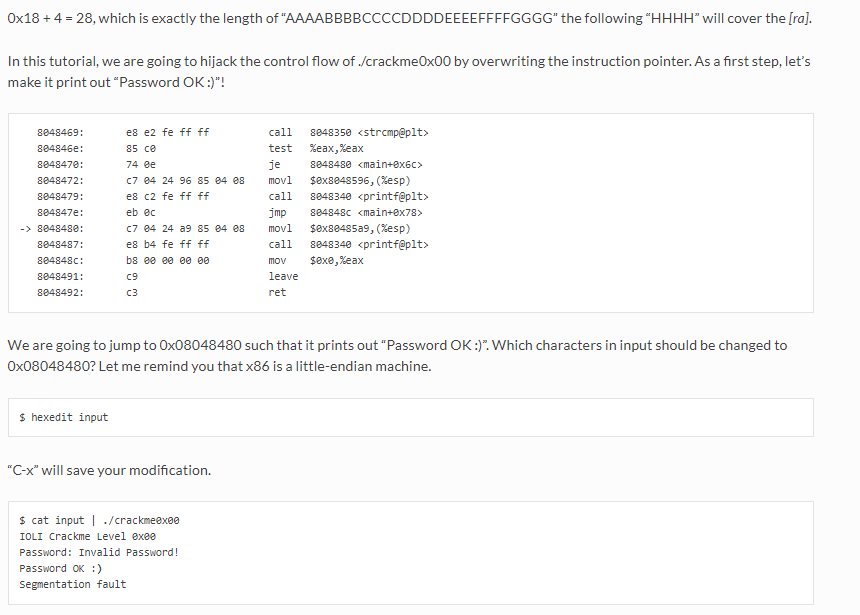Click the "$ hexedit input" command line
This screenshot has height=615, width=860.
click(x=64, y=417)
